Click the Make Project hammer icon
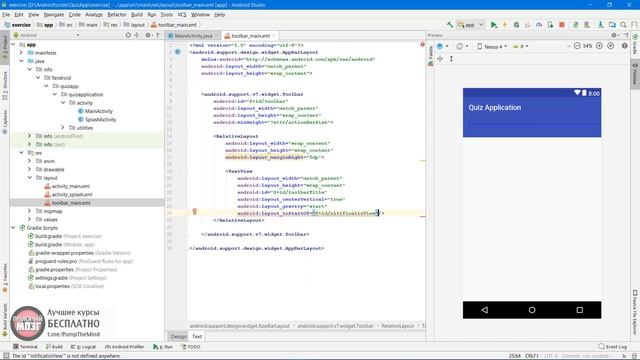The height and width of the screenshot is (360, 640). click(x=450, y=25)
